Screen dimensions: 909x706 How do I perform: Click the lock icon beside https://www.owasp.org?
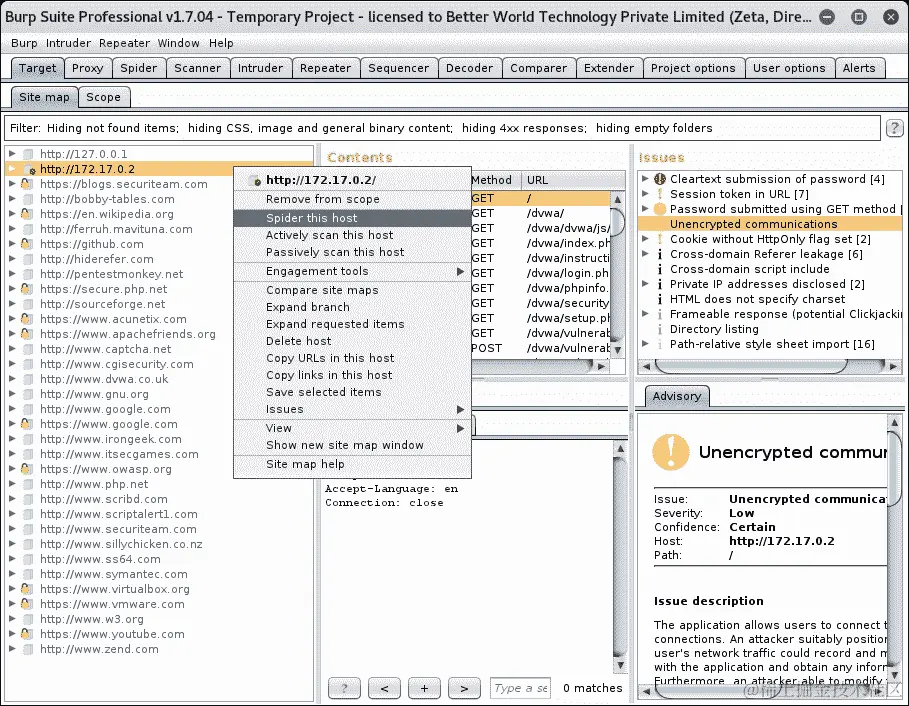coord(27,469)
